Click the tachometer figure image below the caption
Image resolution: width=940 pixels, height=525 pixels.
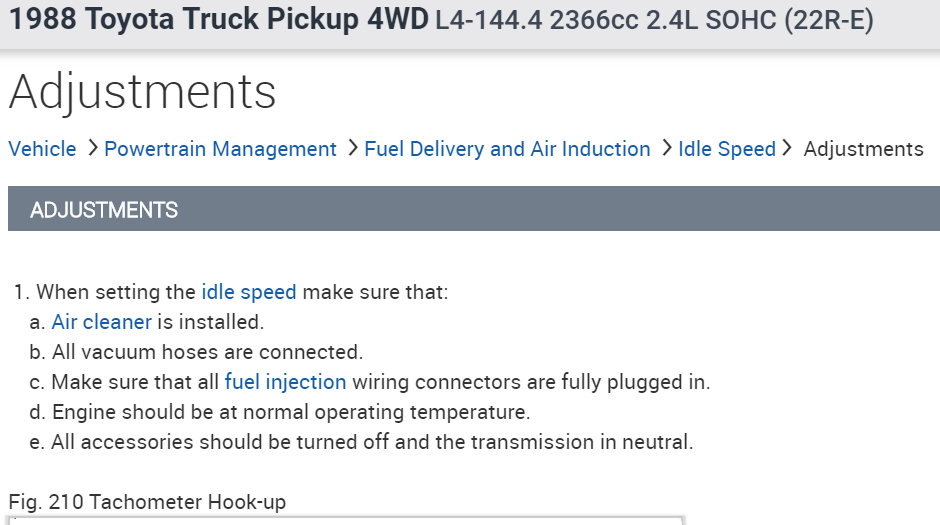[345, 520]
